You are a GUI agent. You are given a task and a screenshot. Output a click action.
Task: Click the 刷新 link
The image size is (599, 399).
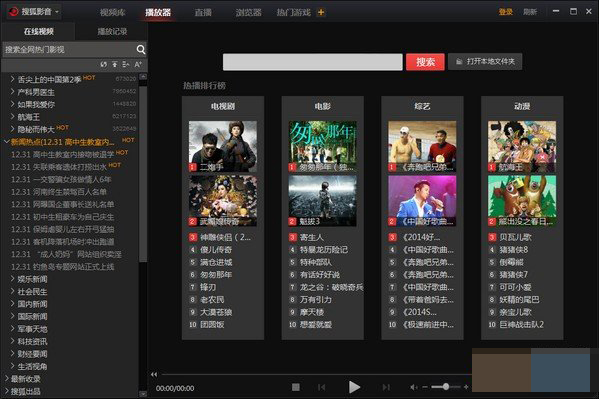(530, 12)
